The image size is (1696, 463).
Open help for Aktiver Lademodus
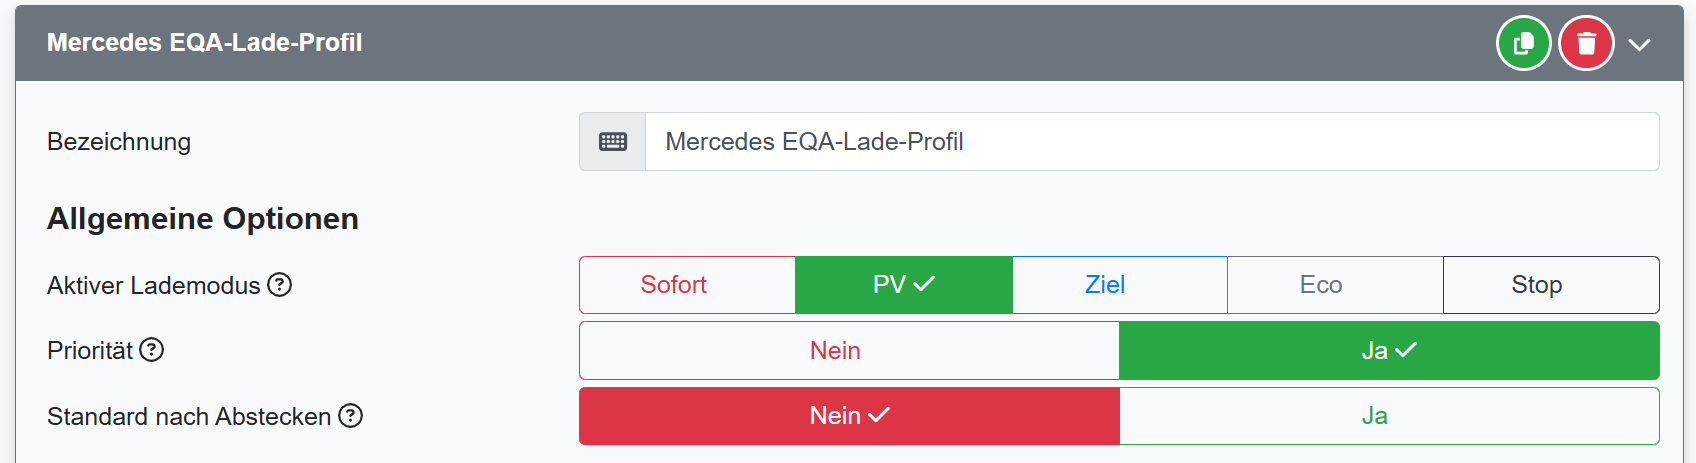coord(280,285)
